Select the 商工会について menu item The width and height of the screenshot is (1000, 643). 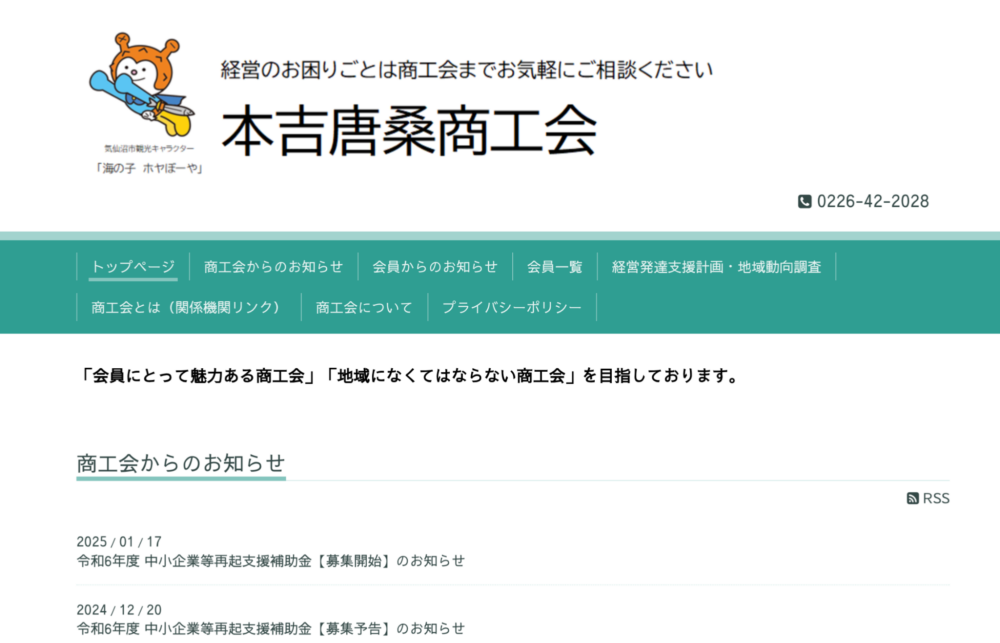coord(364,307)
